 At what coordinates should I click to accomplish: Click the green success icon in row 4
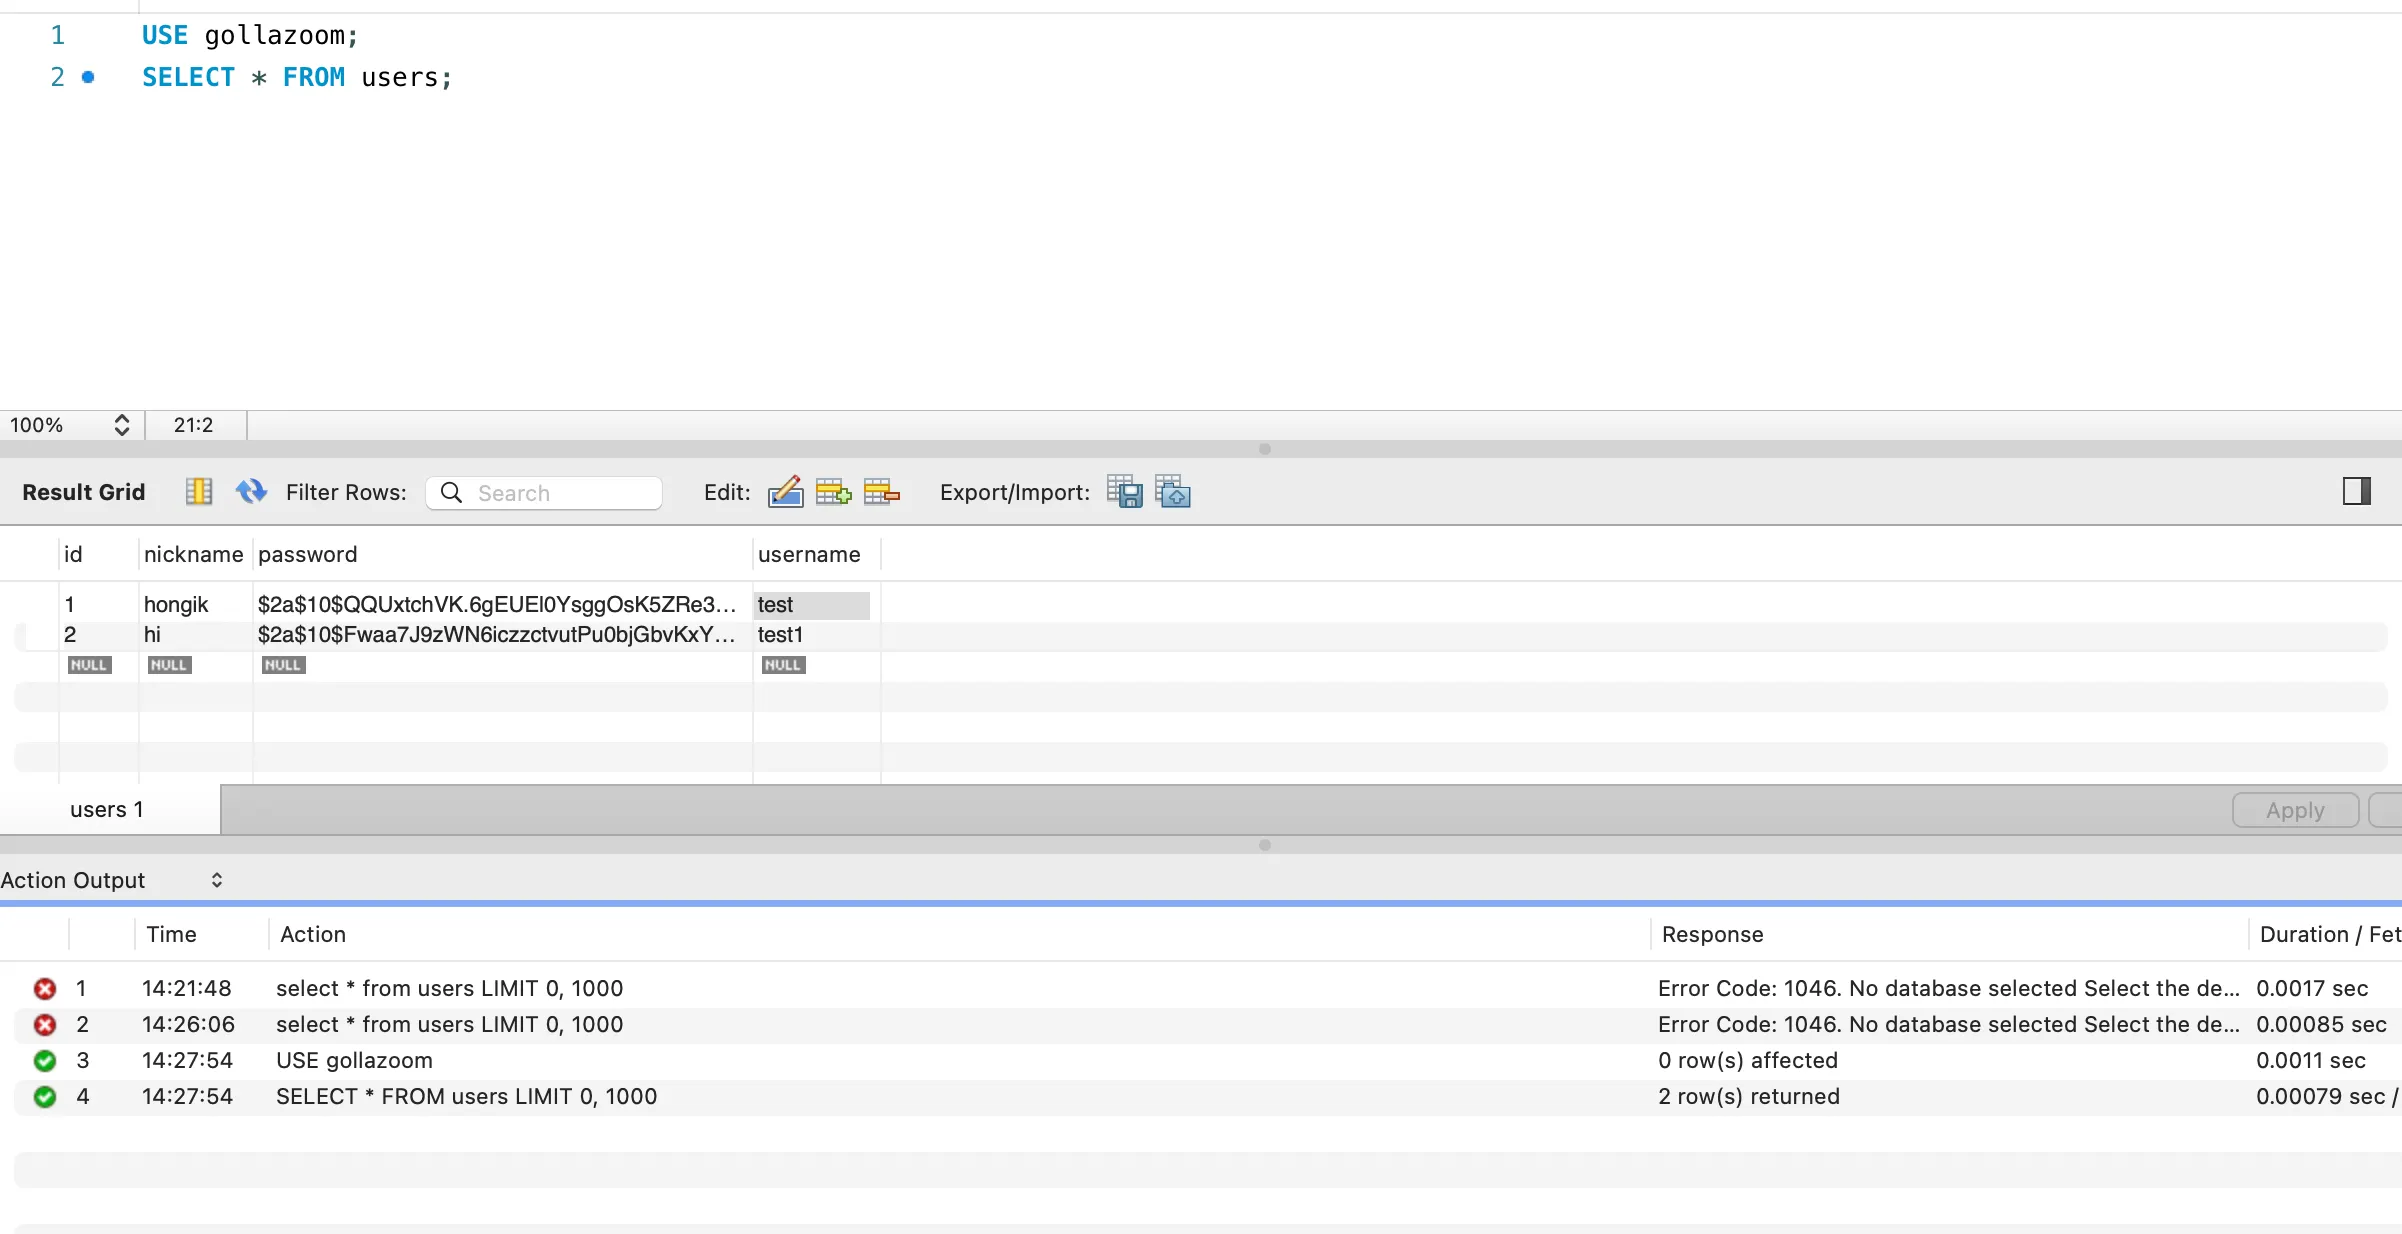point(45,1097)
